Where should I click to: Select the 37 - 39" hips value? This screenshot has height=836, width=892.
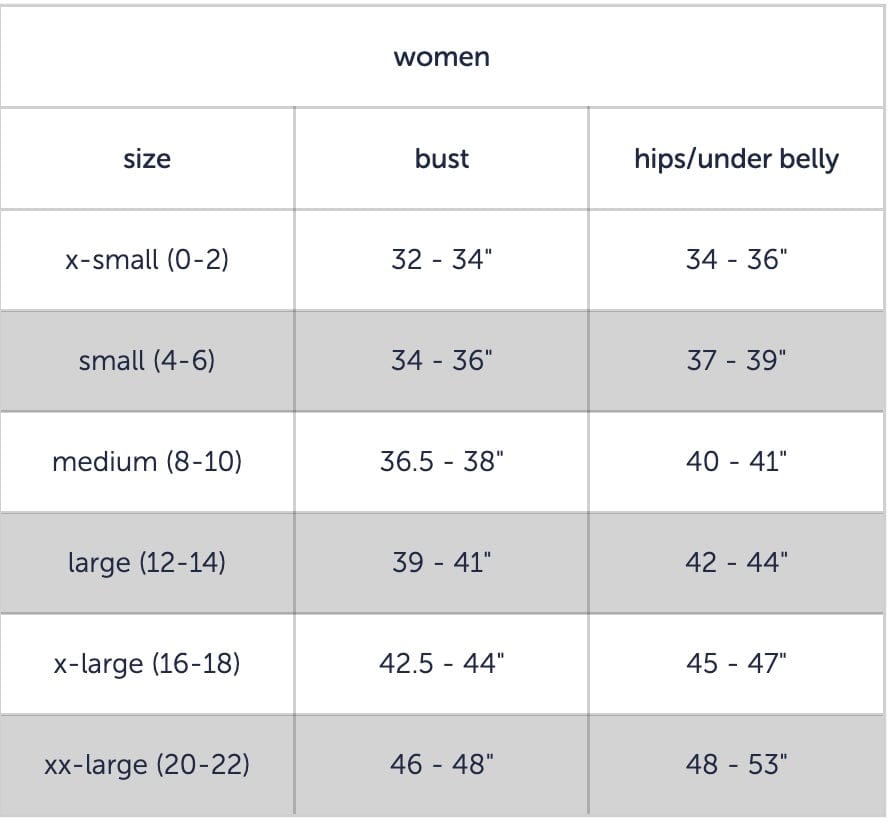pos(737,361)
